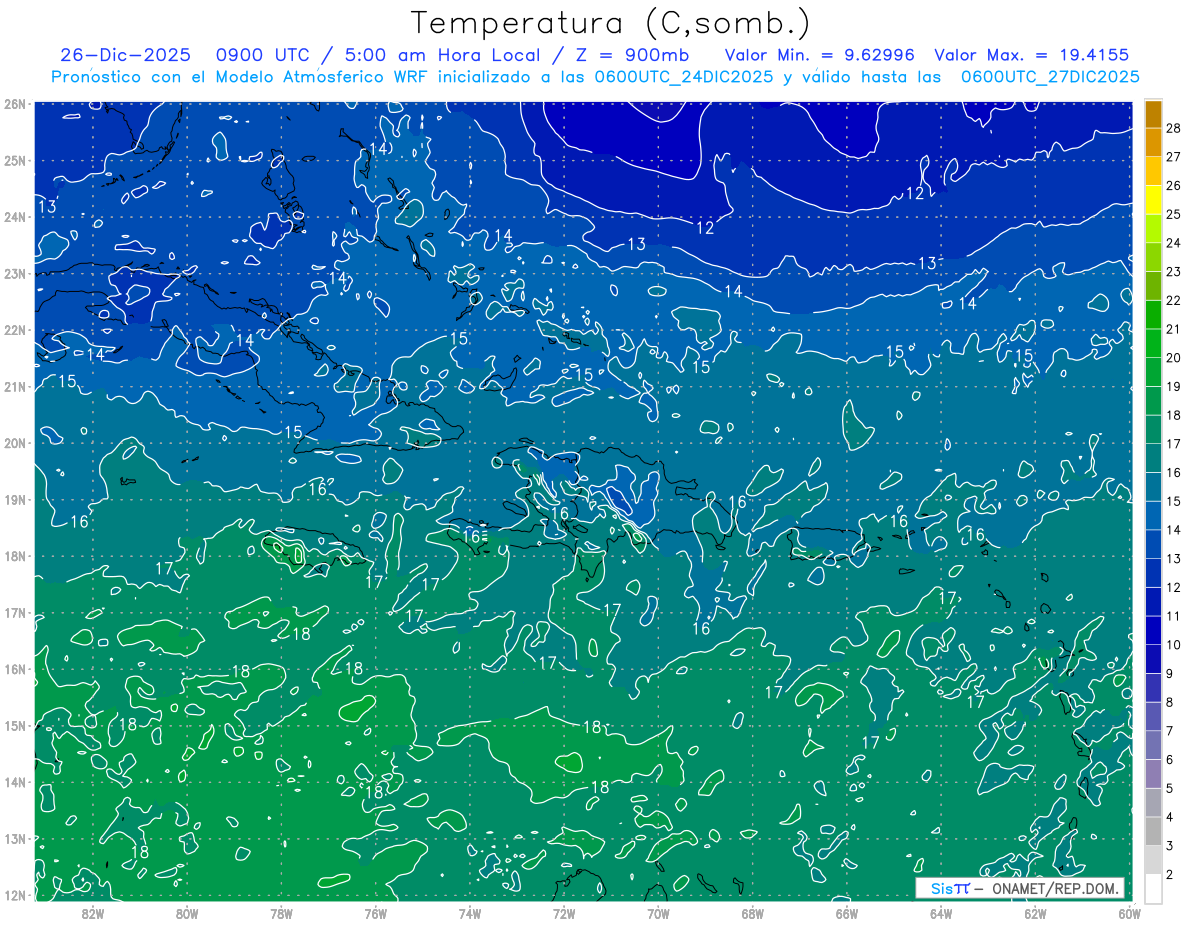Screen dimensions: 1200x927
Task: Click the latitude axis label '20N'
Action: tap(14, 443)
